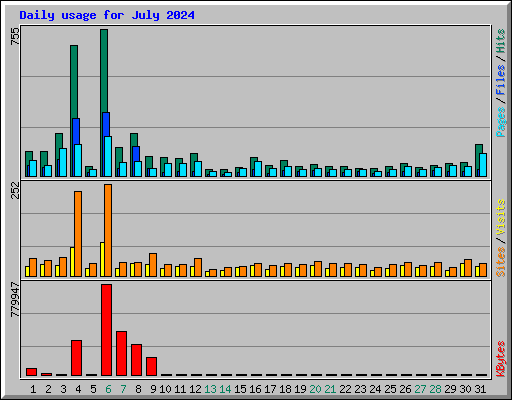The height and width of the screenshot is (400, 512).
Task: Click the 'Daily usage for July 2024' title
Action: [107, 15]
